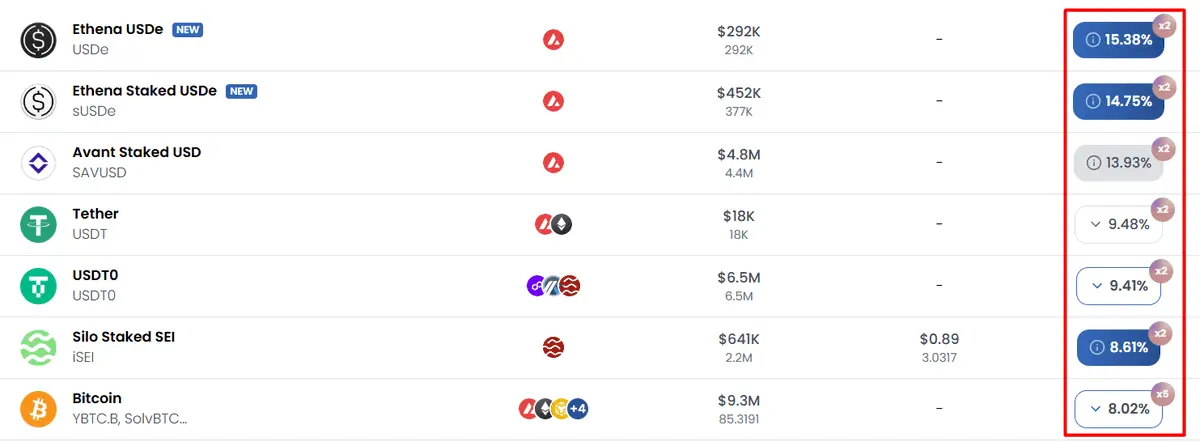Click the grey 13.93% APY button
The width and height of the screenshot is (1200, 442).
(x=1119, y=163)
